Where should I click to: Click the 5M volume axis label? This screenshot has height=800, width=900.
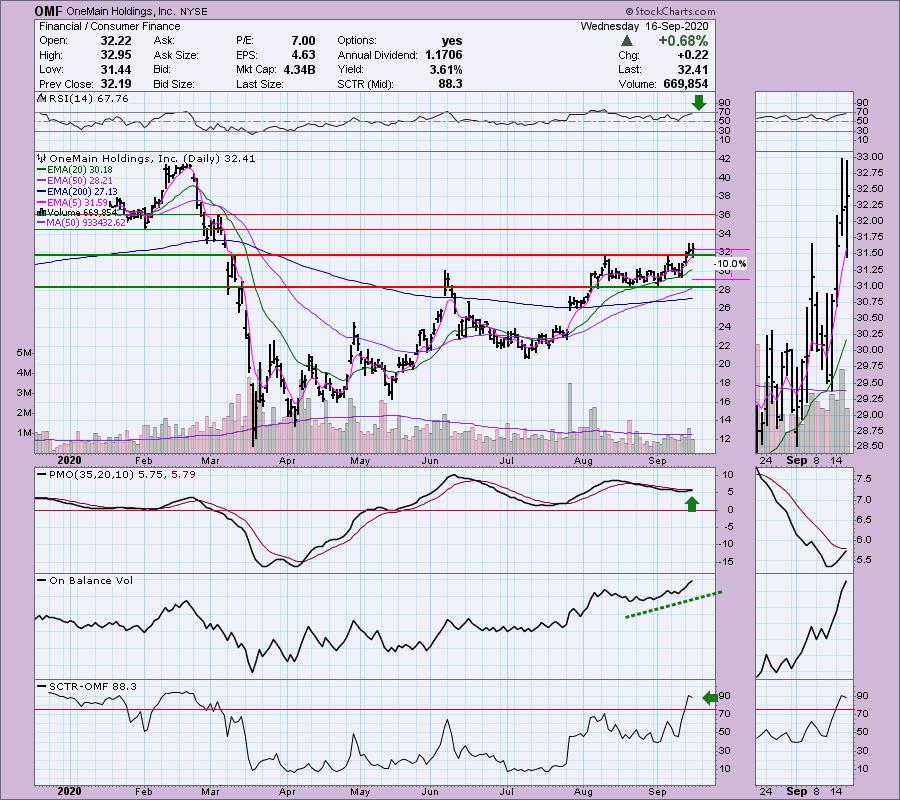(x=24, y=353)
